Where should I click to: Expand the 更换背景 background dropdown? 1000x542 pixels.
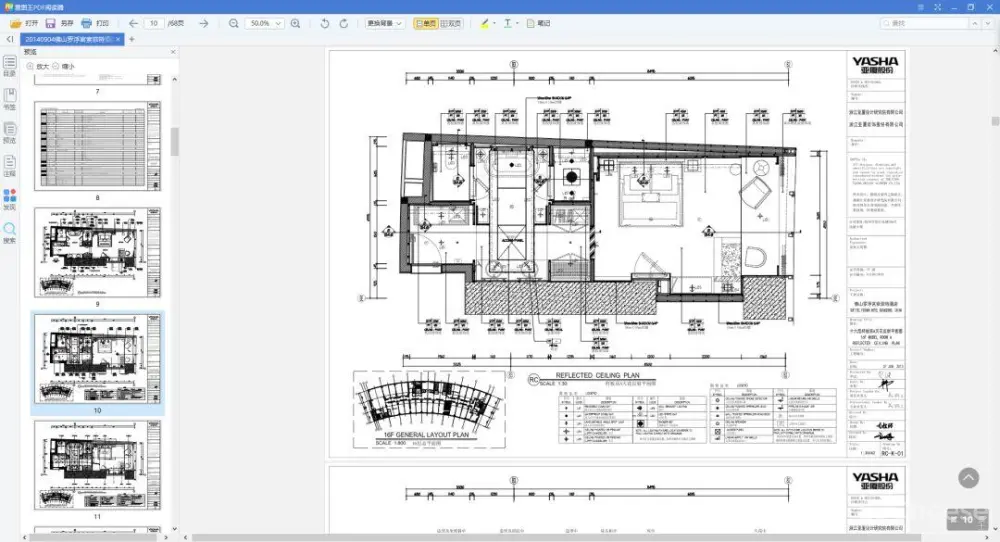[x=384, y=22]
